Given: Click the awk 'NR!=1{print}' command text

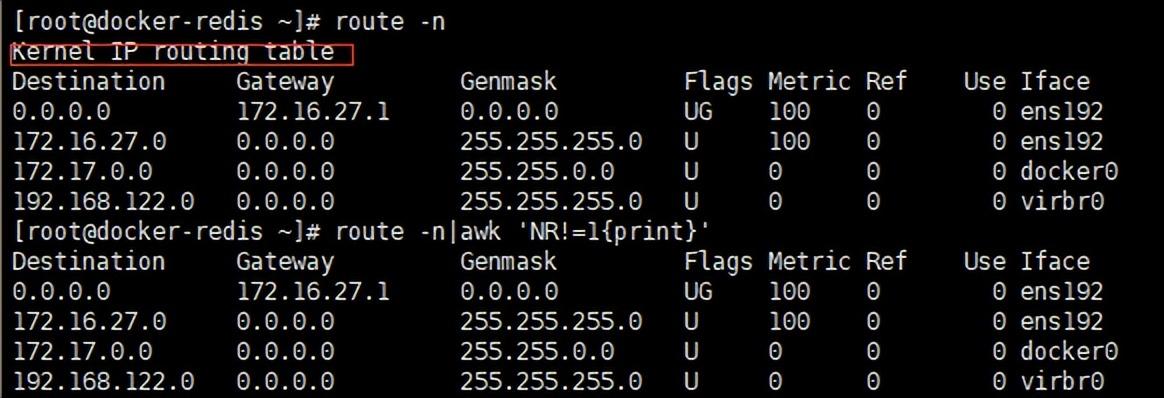Looking at the screenshot, I should pos(585,232).
